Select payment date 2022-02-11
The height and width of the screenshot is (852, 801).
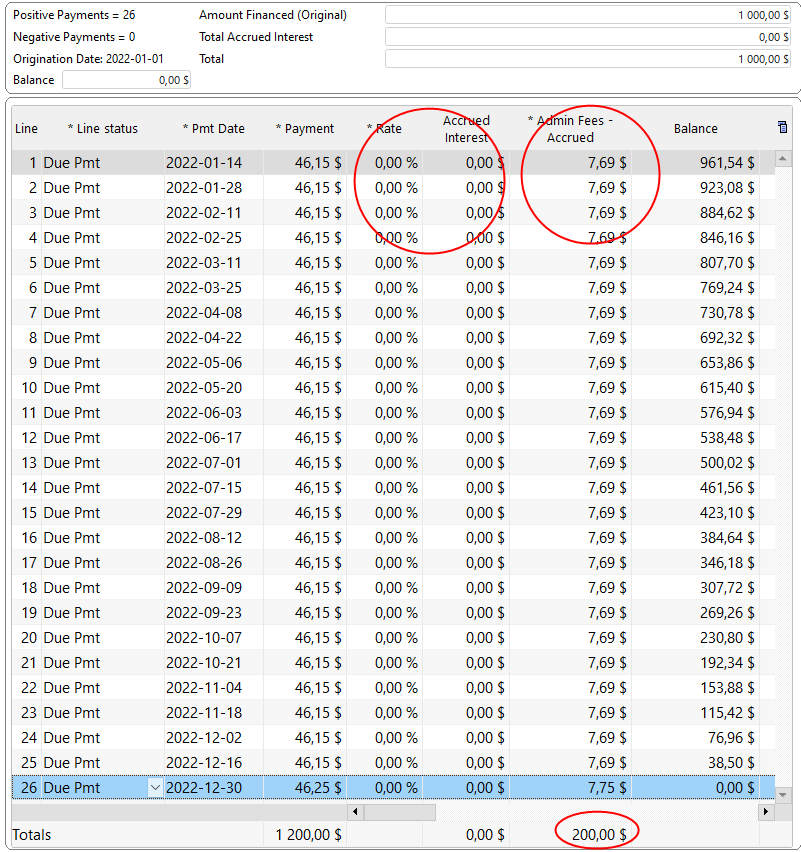pos(204,213)
